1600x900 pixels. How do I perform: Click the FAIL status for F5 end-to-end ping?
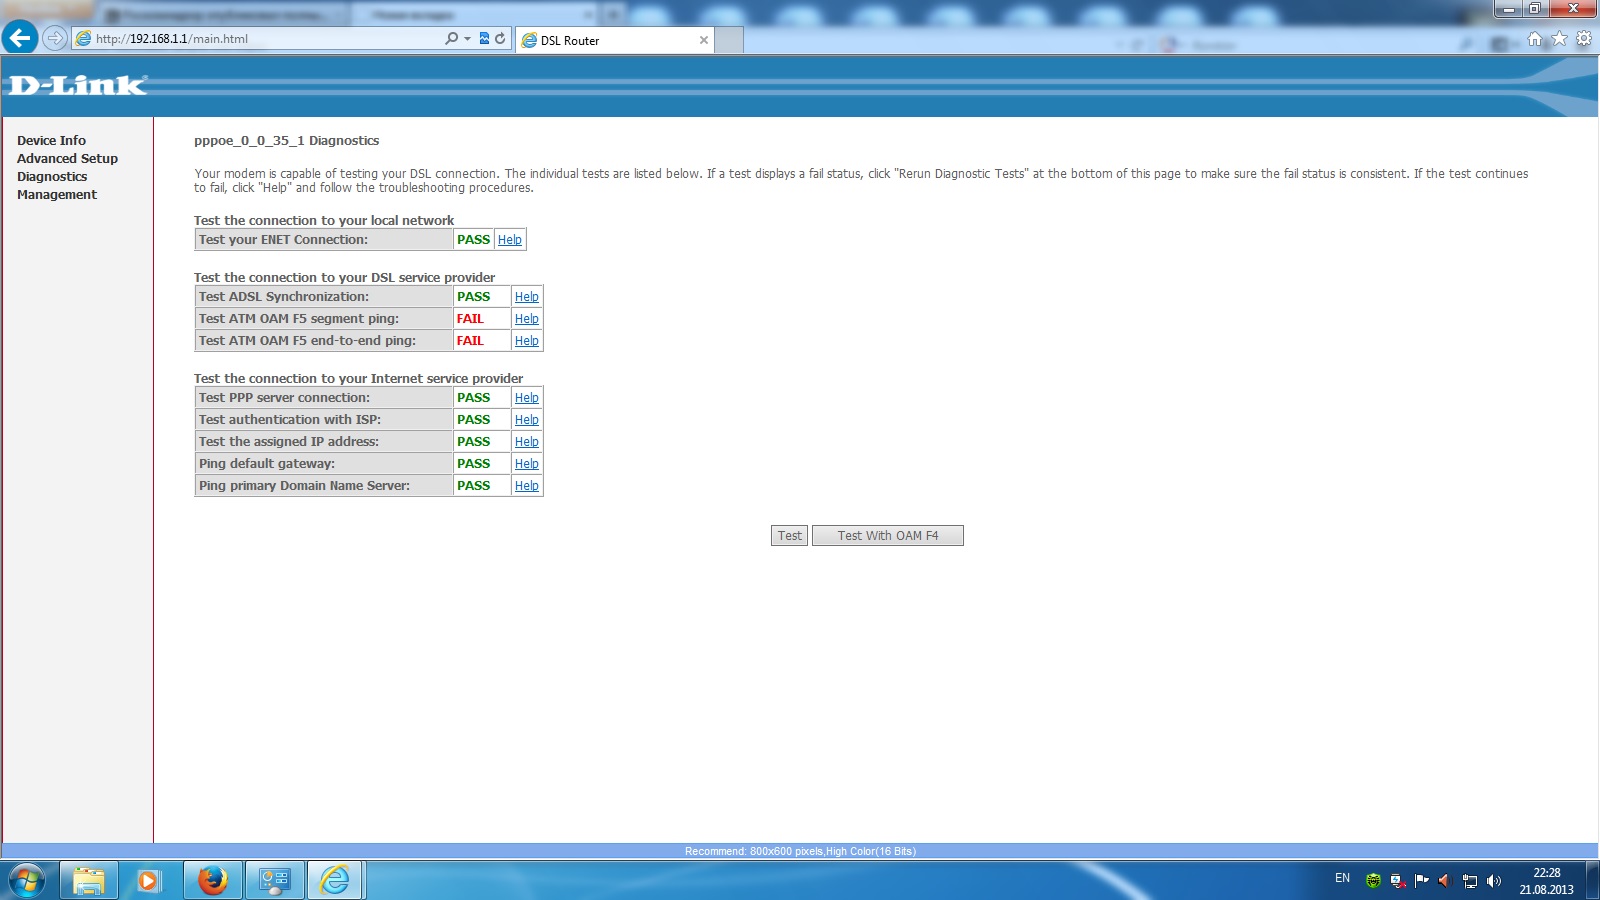[x=470, y=341]
